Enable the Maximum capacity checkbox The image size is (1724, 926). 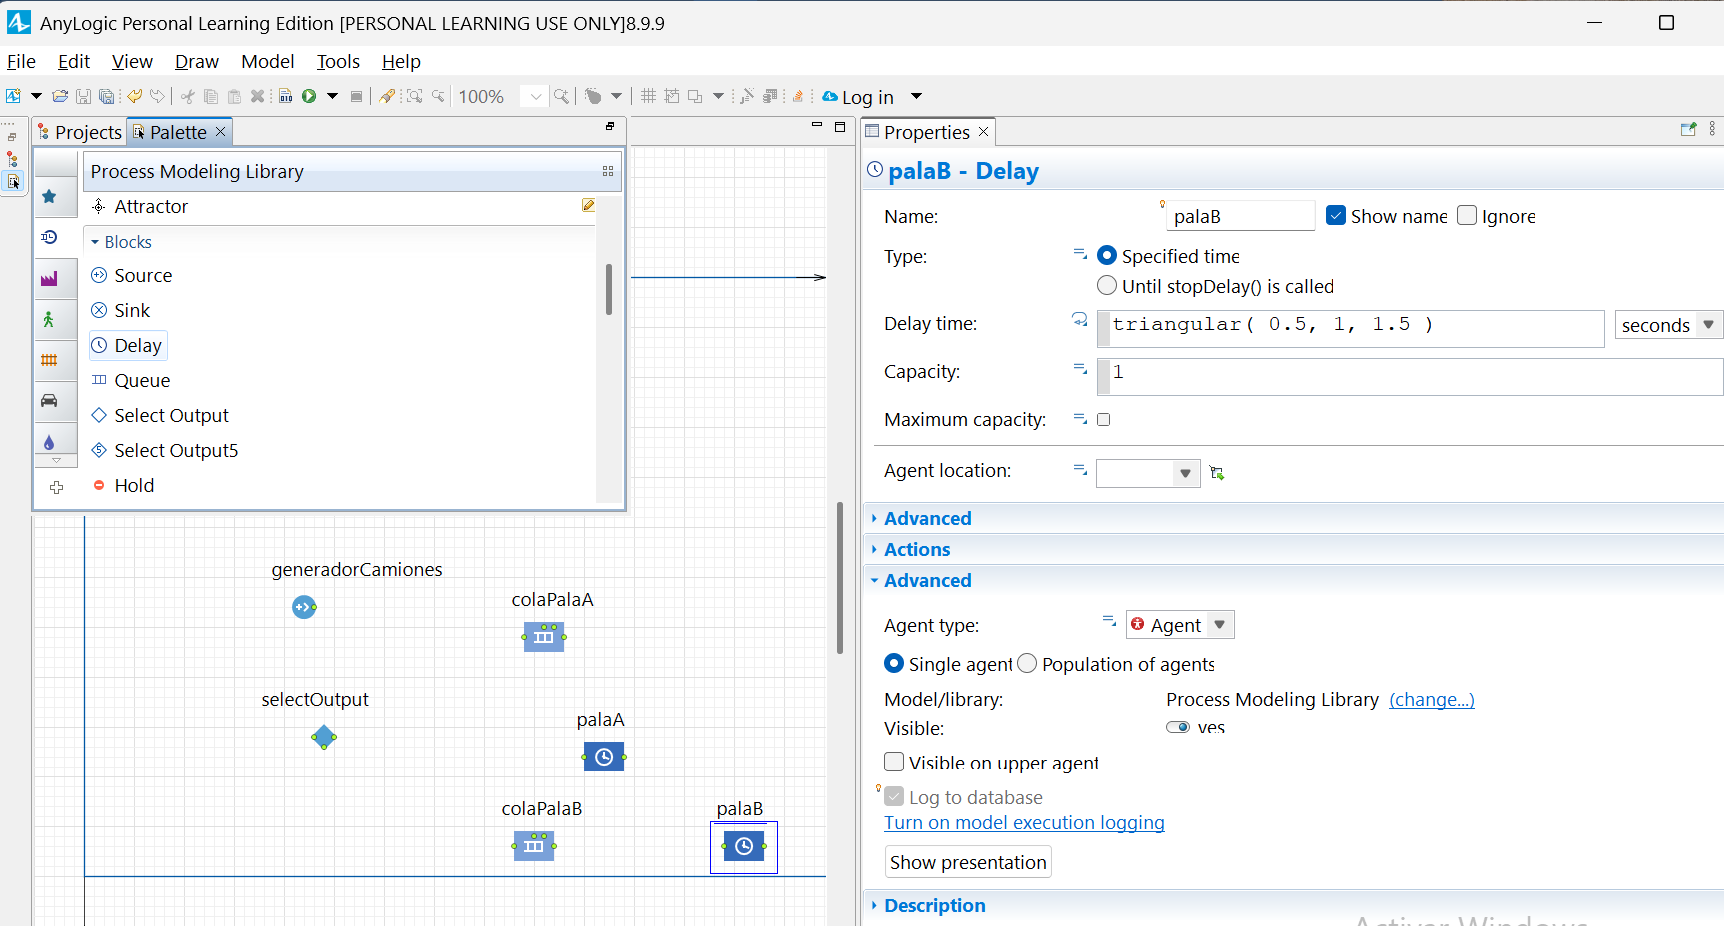(x=1104, y=419)
